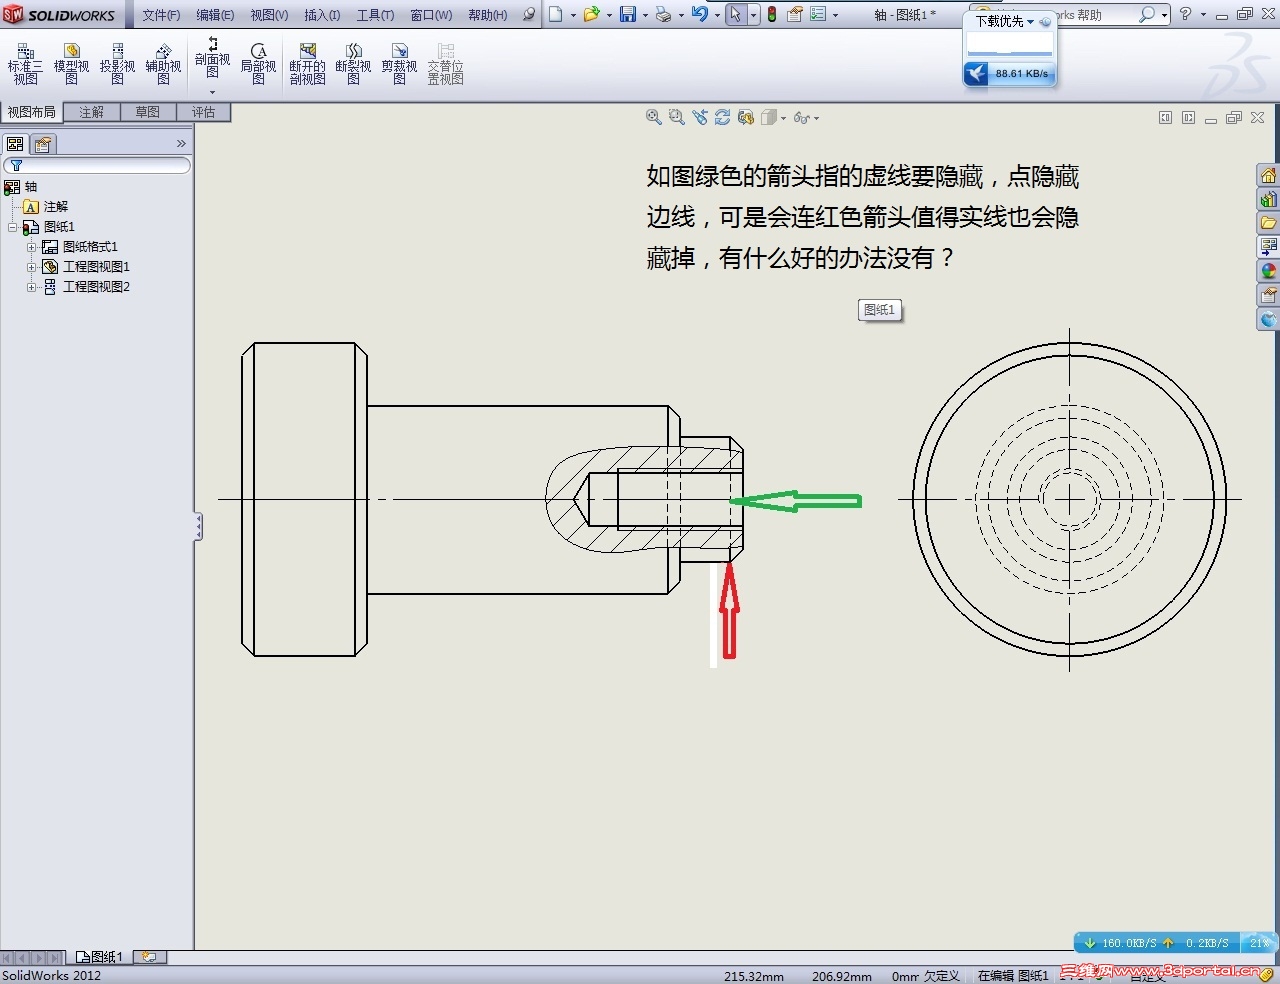Insert an Auxiliary View (辅助视图)

point(163,65)
